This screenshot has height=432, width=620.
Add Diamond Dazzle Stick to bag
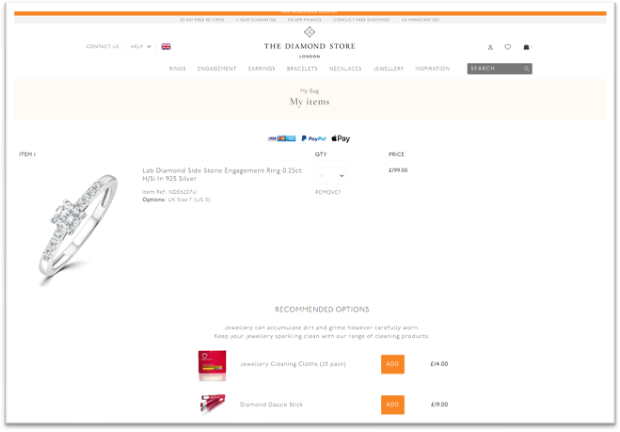pyautogui.click(x=393, y=405)
